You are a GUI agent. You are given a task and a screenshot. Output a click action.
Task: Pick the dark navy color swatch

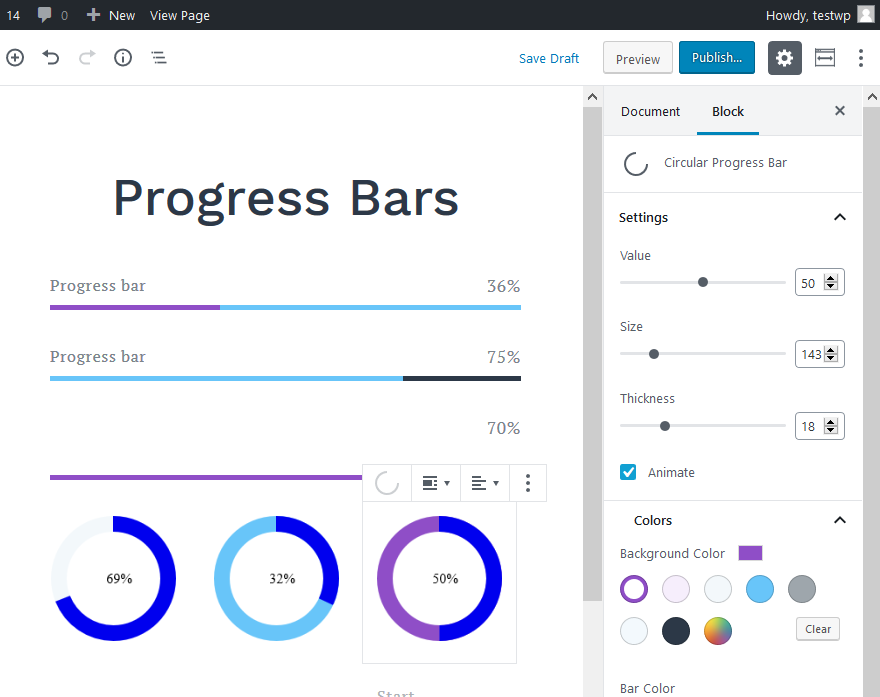pyautogui.click(x=676, y=631)
